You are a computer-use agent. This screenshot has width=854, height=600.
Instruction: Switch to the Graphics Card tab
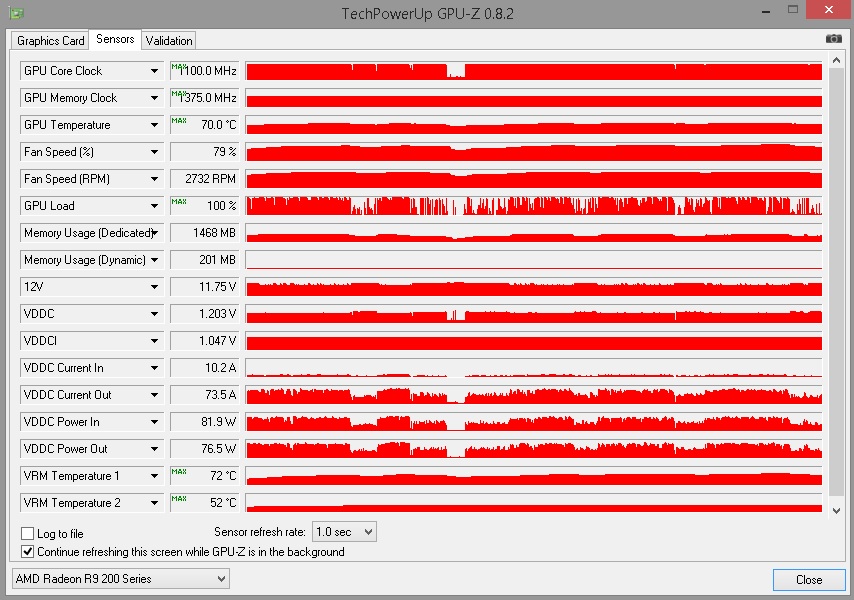click(x=50, y=41)
